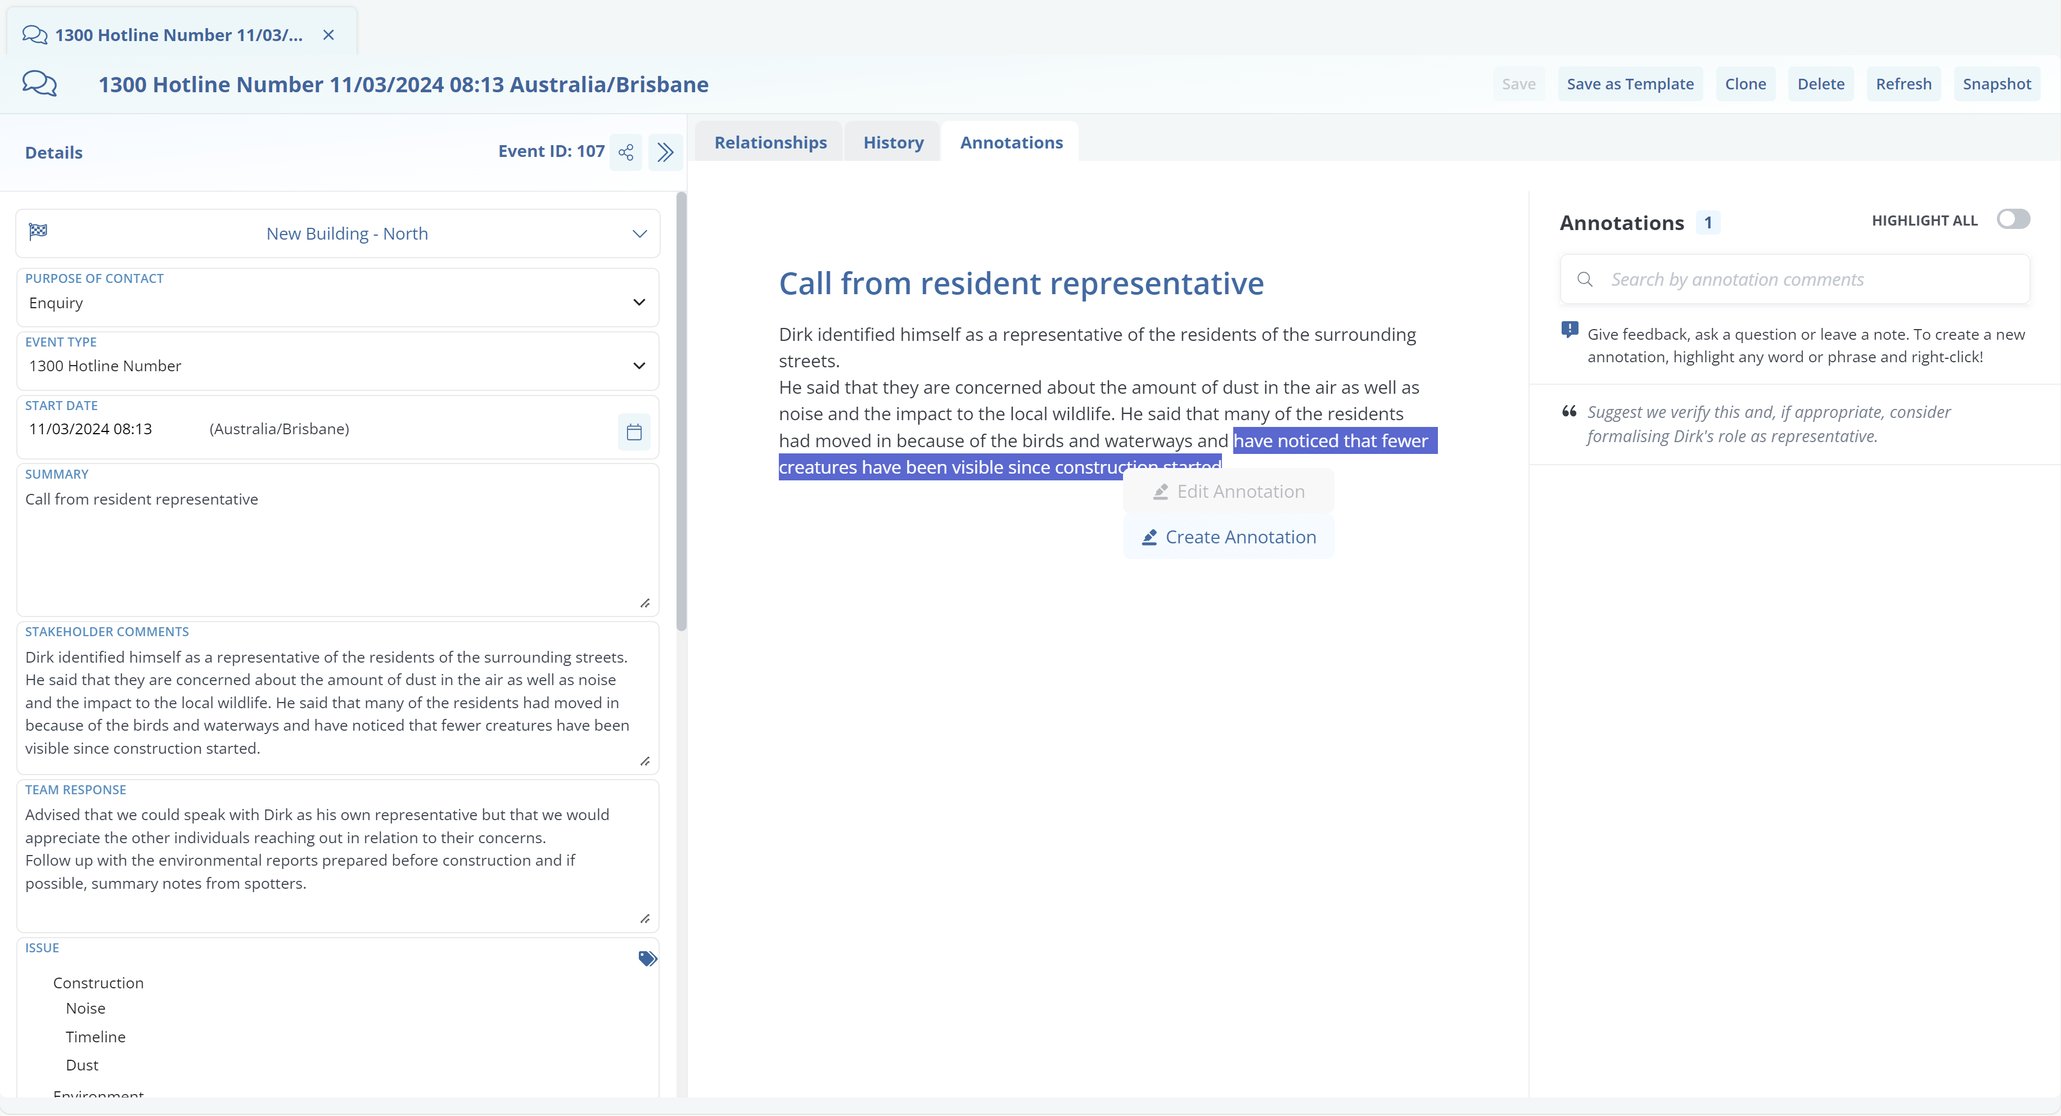Open the New Building - North location dropdown
This screenshot has height=1116, width=2061.
(639, 233)
